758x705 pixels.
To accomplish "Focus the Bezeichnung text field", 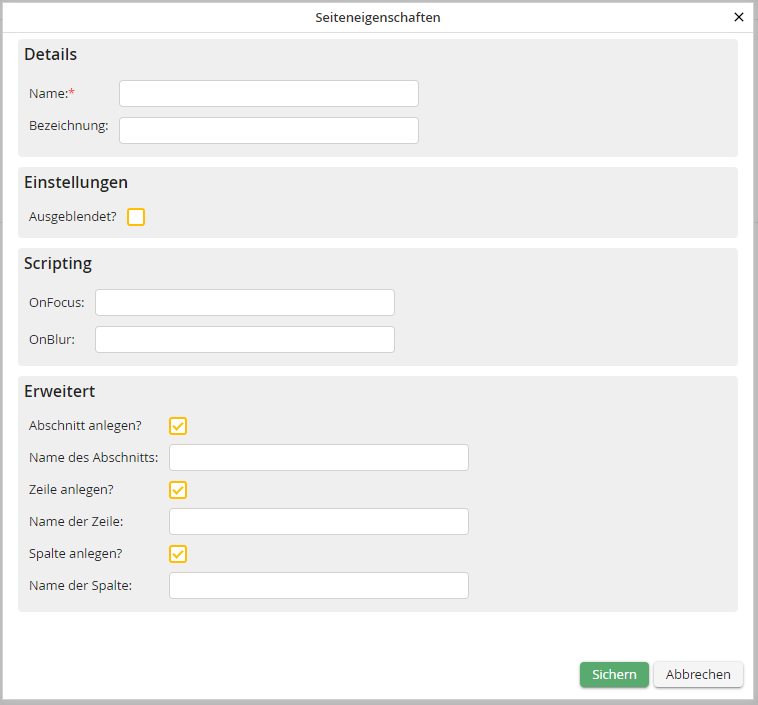I will 268,131.
